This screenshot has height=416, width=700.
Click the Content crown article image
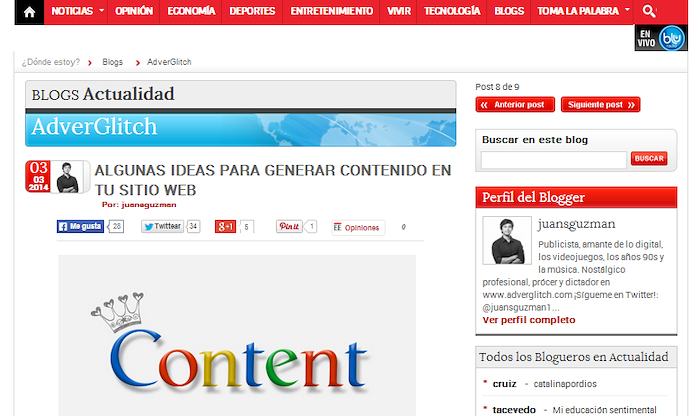(237, 336)
